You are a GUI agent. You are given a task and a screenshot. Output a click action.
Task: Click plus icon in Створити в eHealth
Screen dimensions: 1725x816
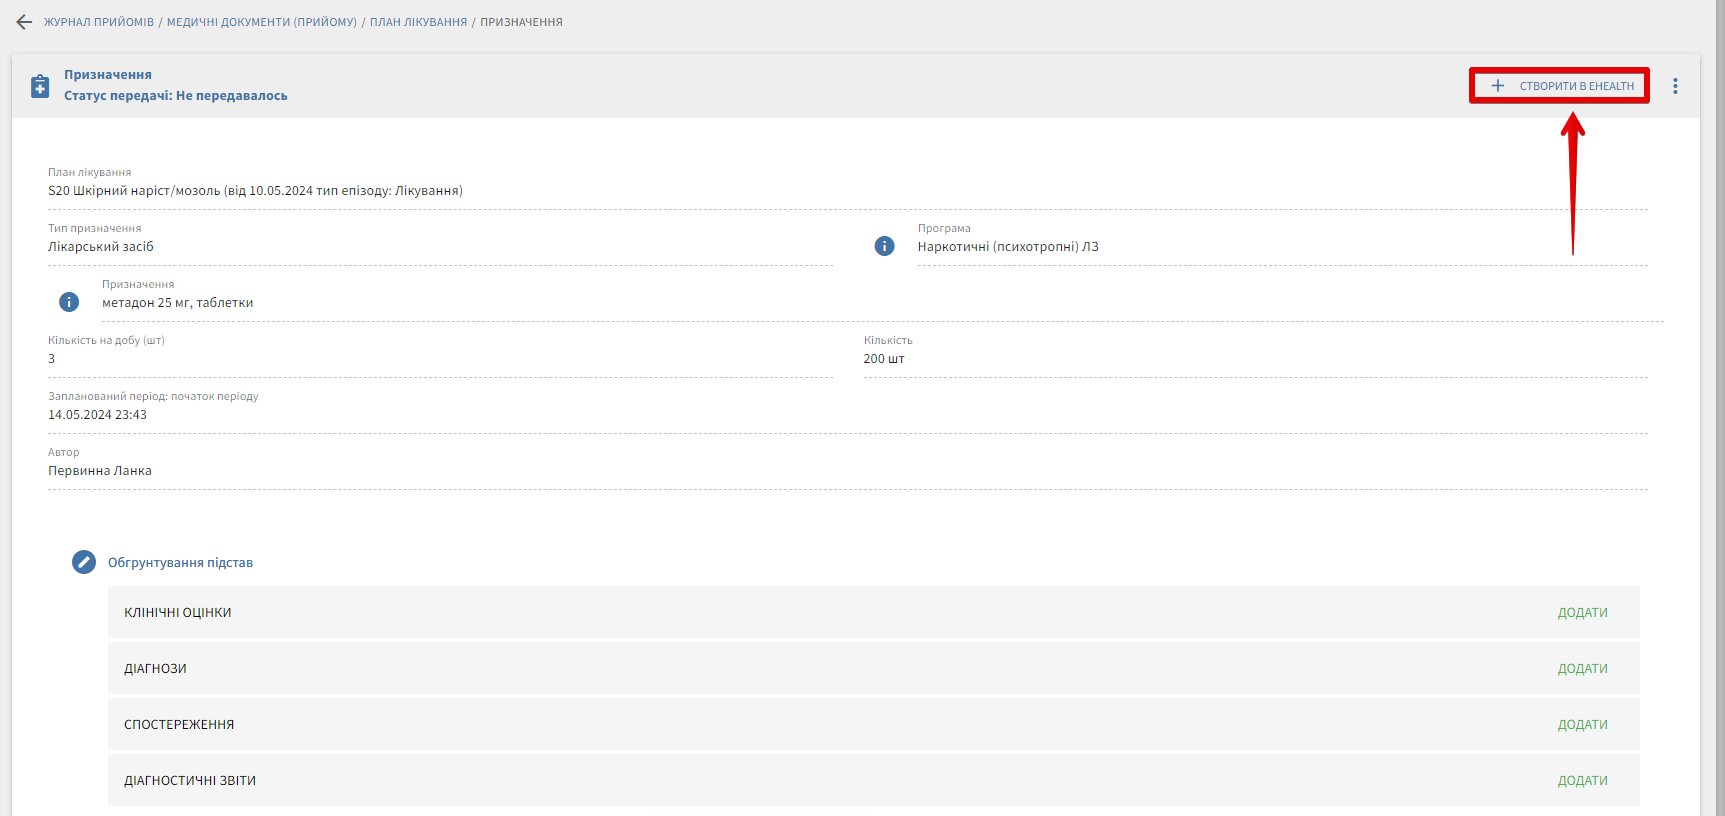(x=1497, y=86)
